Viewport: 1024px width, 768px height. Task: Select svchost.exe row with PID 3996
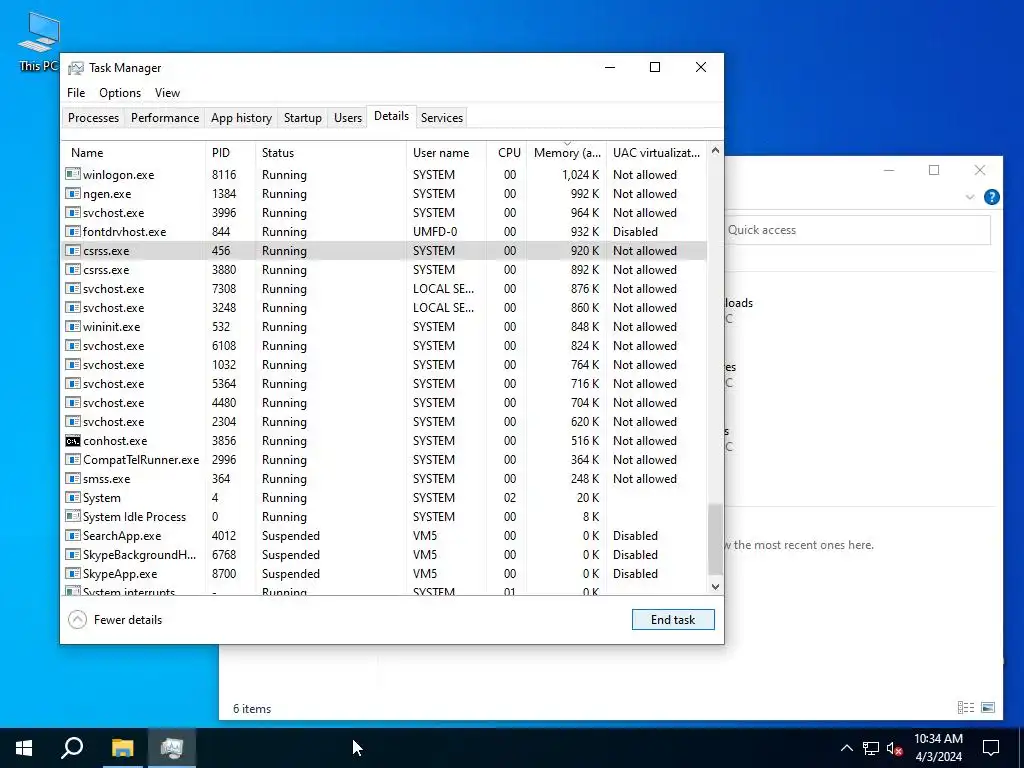385,212
